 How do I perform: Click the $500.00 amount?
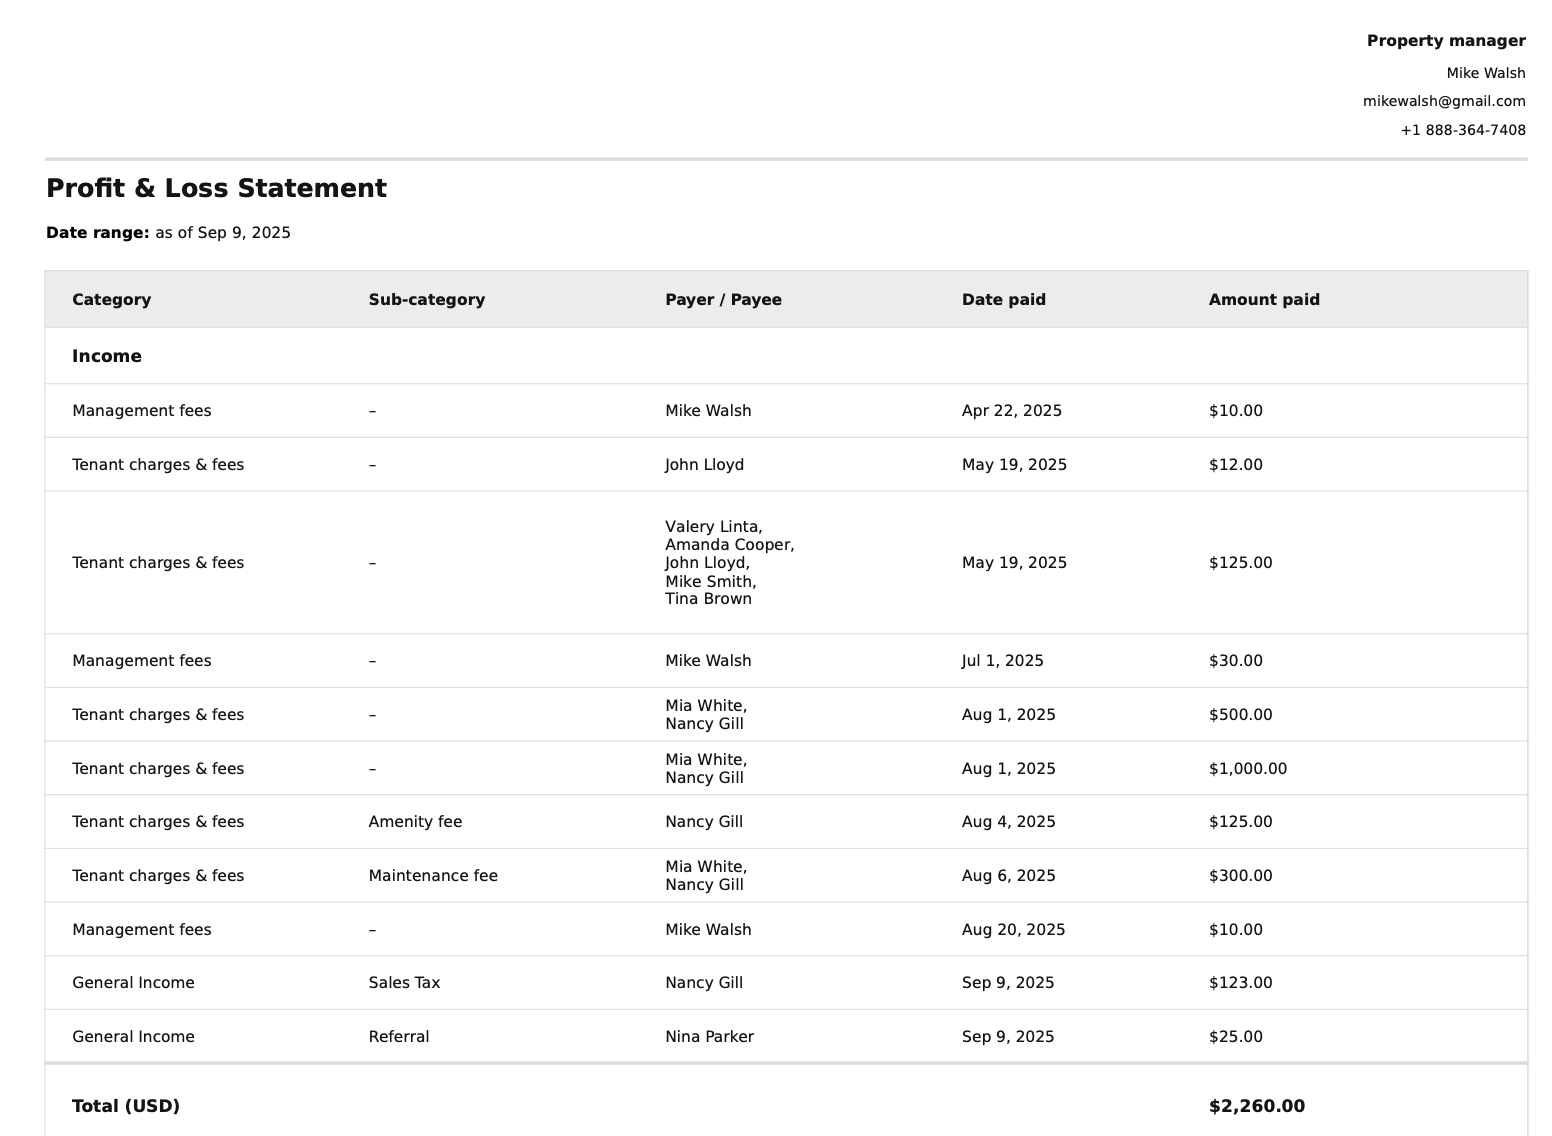pos(1241,715)
